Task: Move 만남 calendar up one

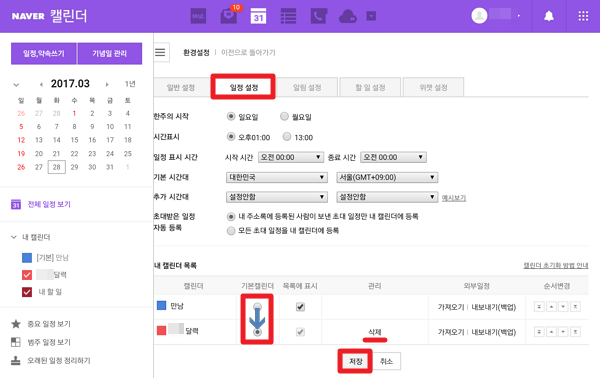Action: 551,306
